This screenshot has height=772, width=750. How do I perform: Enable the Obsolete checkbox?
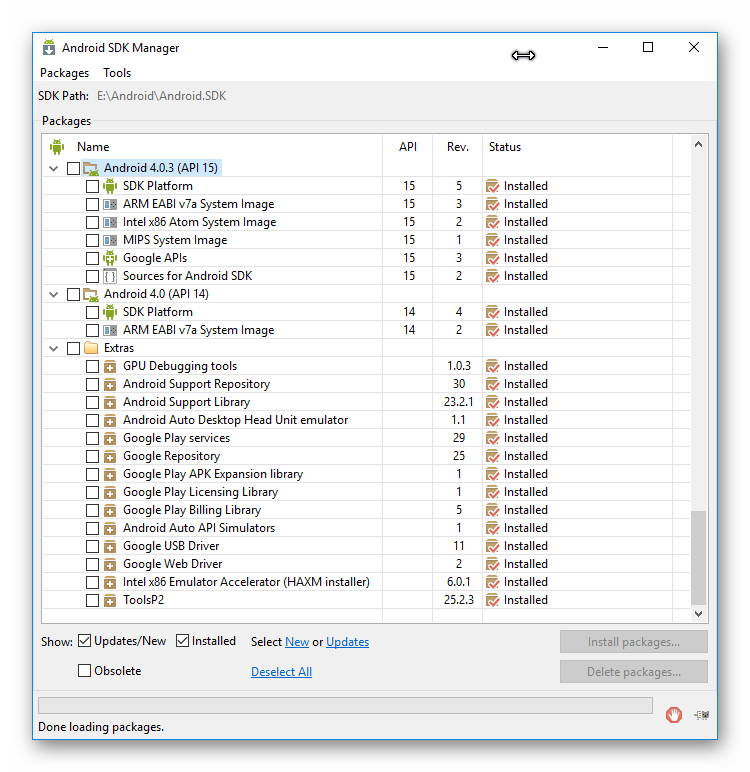(85, 671)
